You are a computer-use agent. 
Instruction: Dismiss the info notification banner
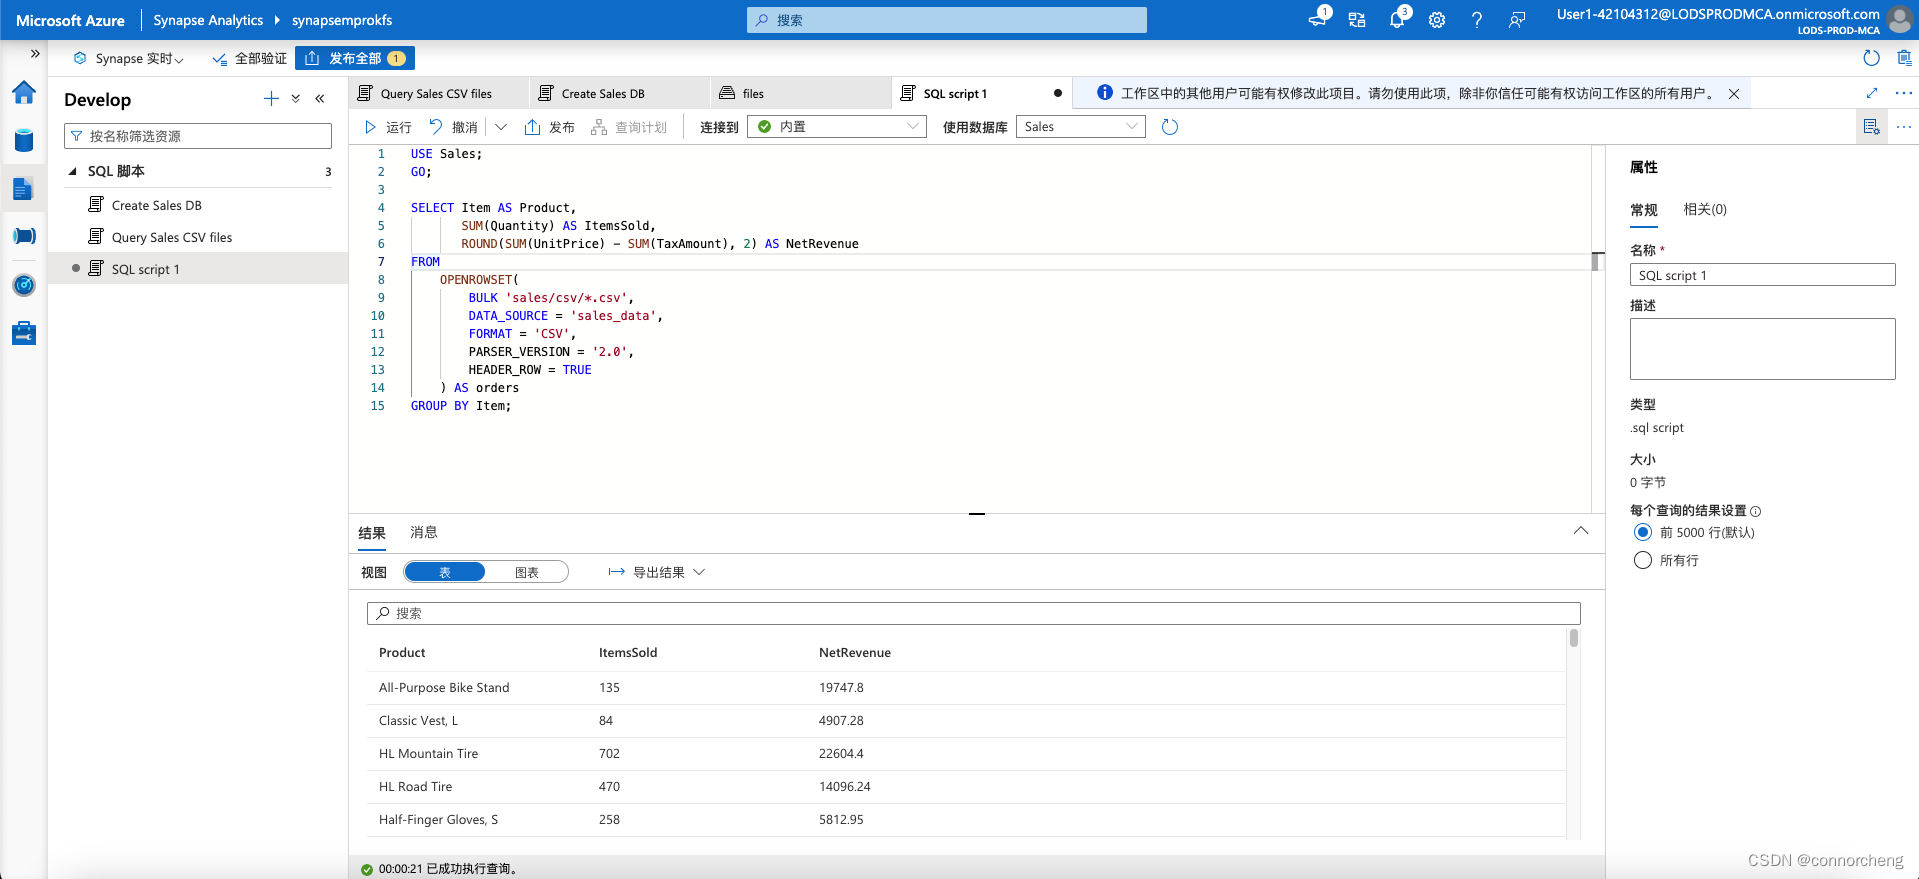pos(1734,93)
